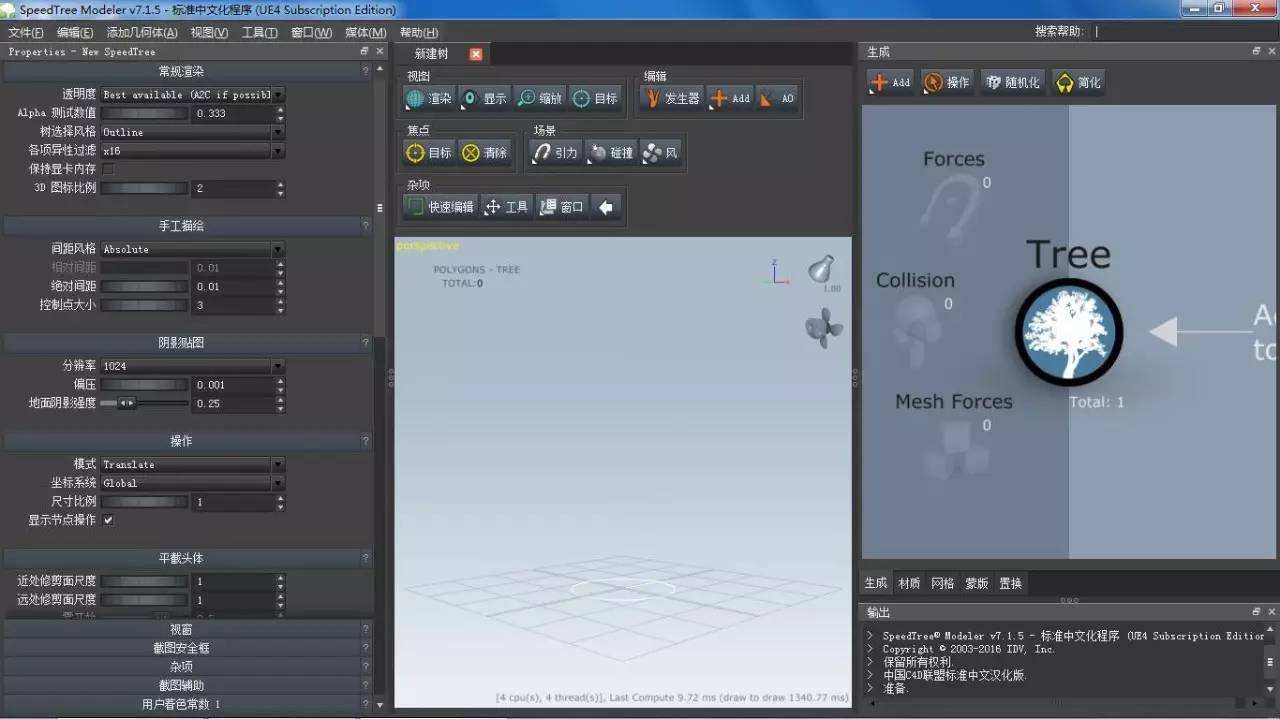Open the 媒体(M) menu
The image size is (1280, 719).
click(x=365, y=32)
